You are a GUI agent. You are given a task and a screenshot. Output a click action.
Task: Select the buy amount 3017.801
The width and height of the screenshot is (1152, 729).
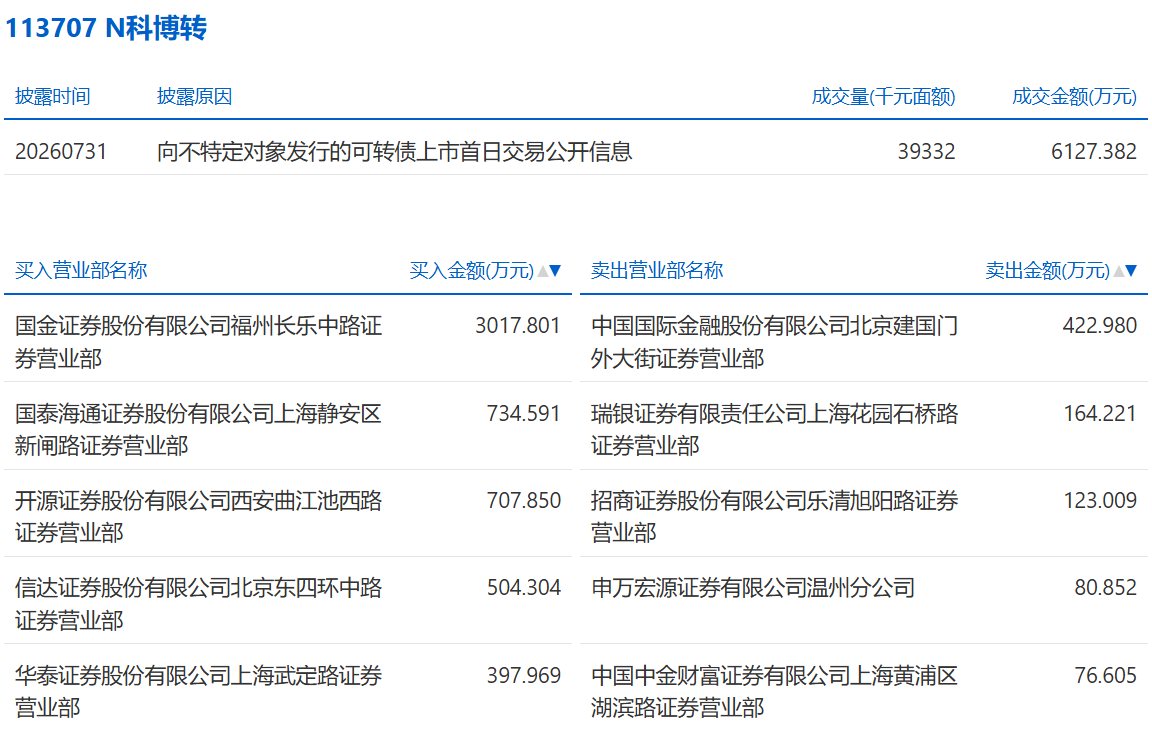[518, 326]
